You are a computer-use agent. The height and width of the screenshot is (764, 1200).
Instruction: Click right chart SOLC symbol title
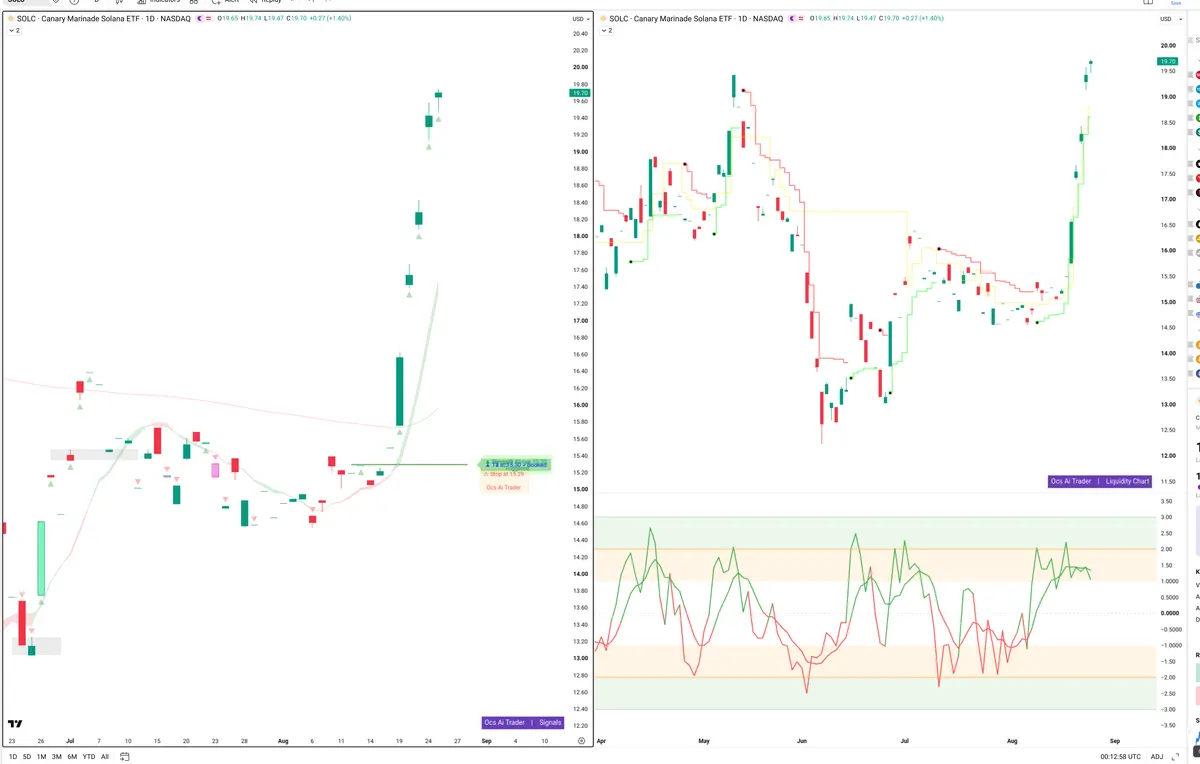(696, 18)
